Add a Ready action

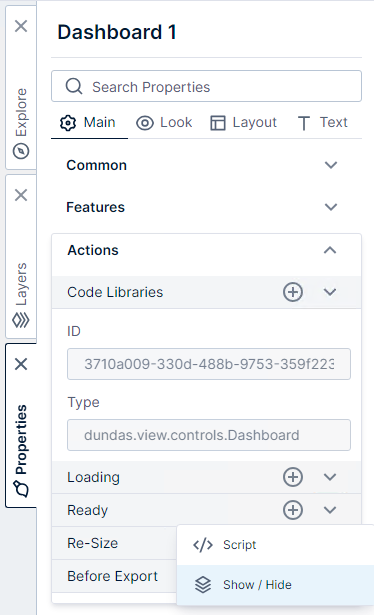293,510
